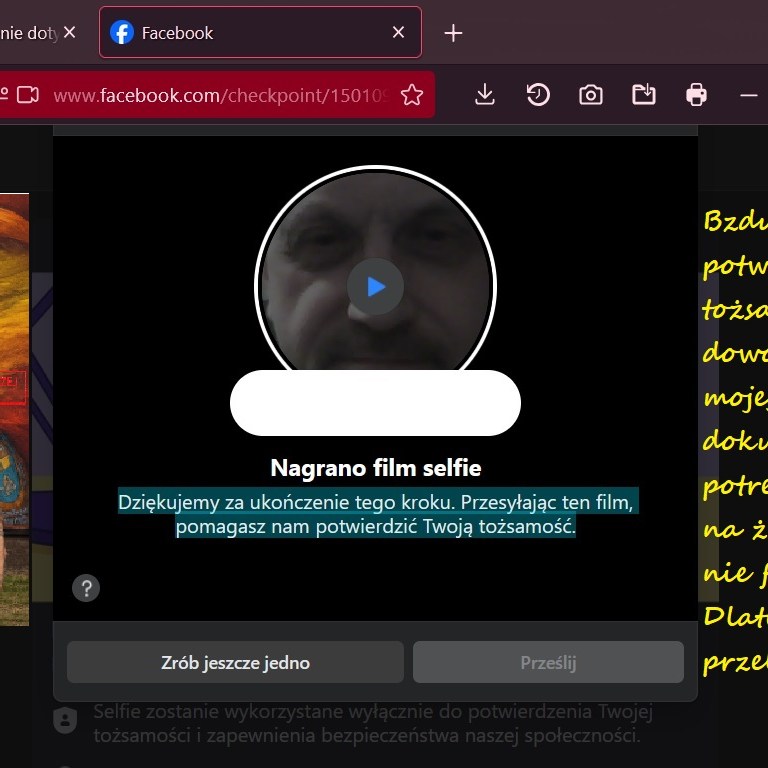Image resolution: width=768 pixels, height=768 pixels.
Task: Click the save-to-folder toolbar icon
Action: 644,95
